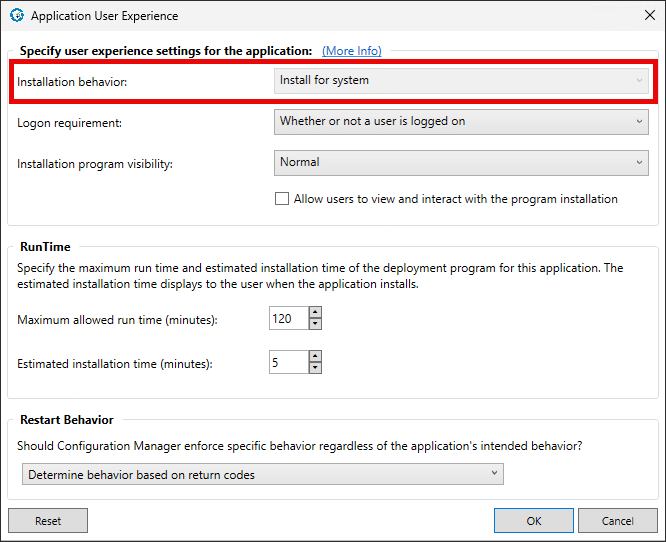Decrease maximum allowed run time with down arrow
The height and width of the screenshot is (542, 666).
pos(315,325)
